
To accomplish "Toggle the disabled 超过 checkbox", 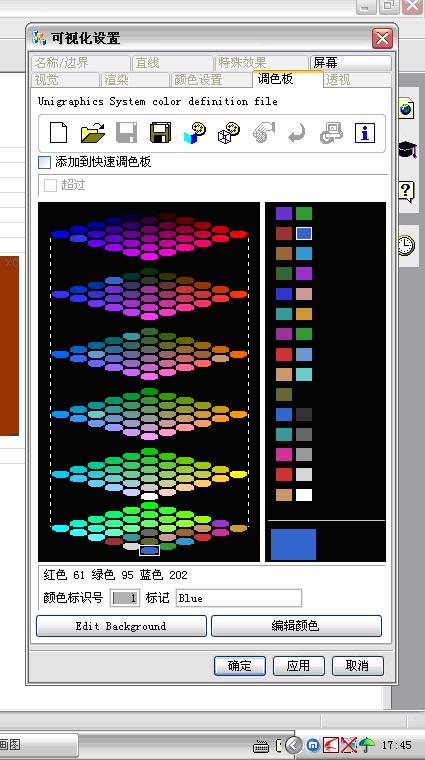I will 50,185.
